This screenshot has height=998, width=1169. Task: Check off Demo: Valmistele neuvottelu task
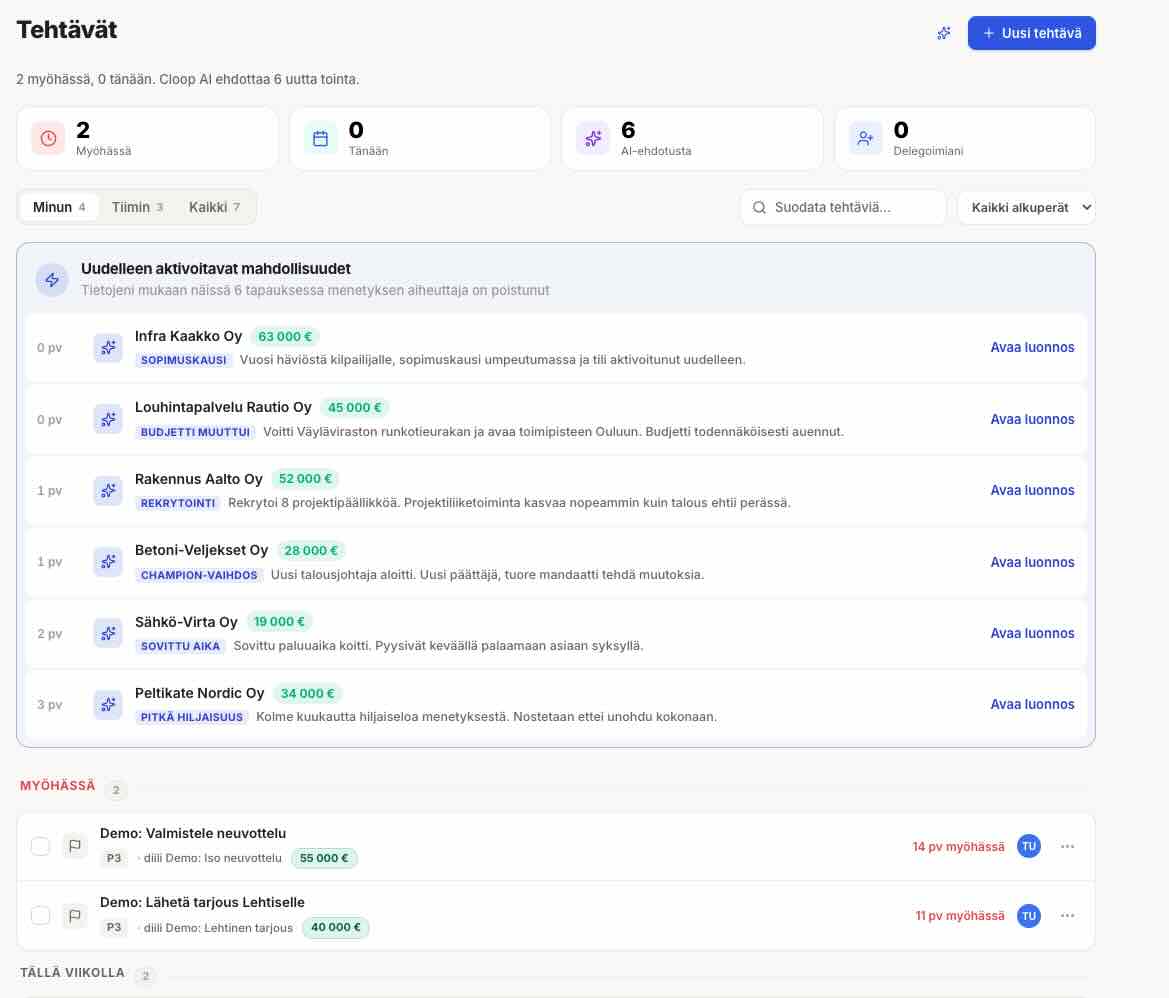pyautogui.click(x=40, y=846)
